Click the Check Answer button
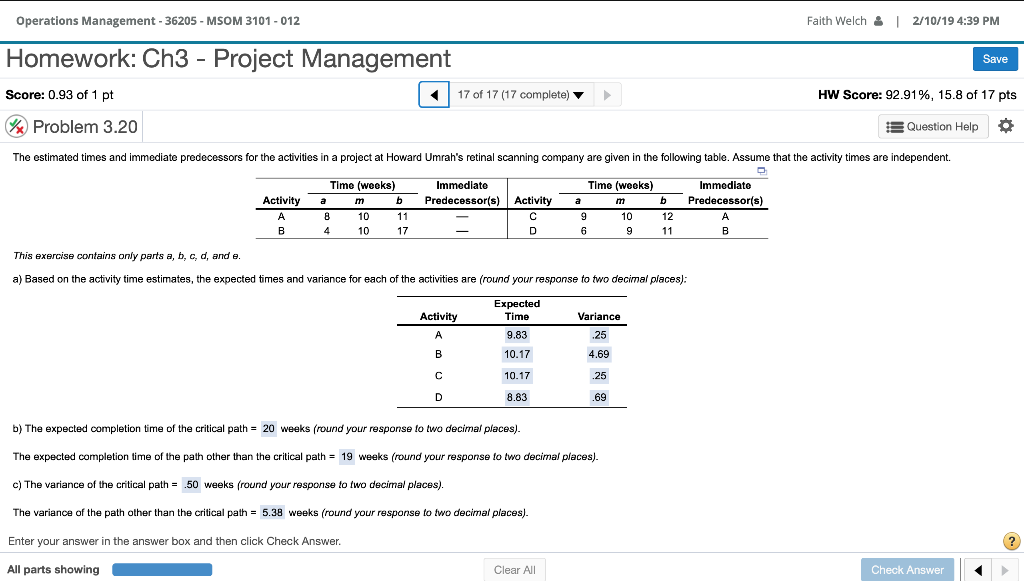1024x581 pixels. [906, 569]
